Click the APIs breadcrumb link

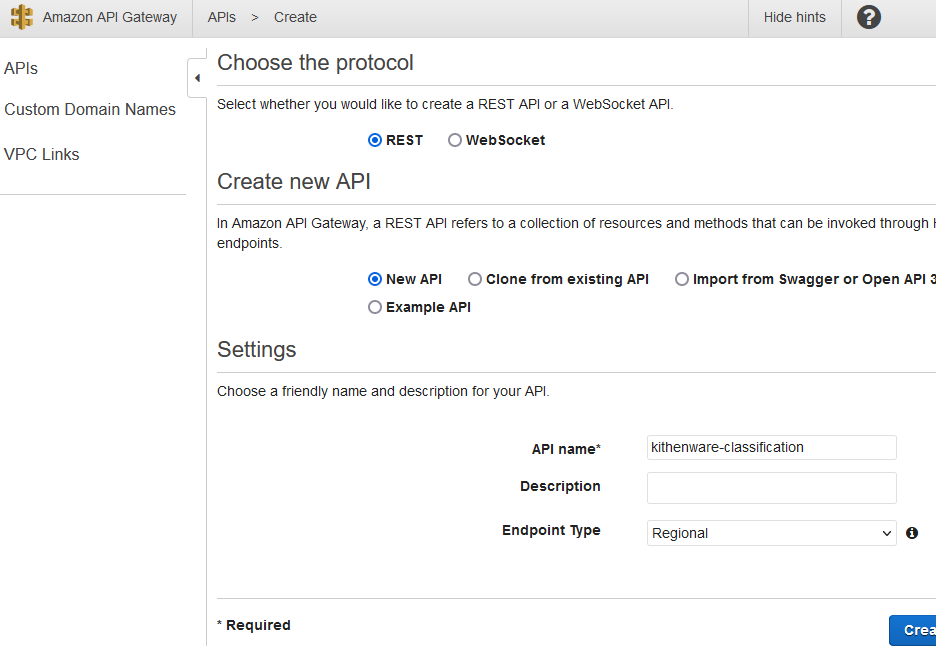click(221, 17)
